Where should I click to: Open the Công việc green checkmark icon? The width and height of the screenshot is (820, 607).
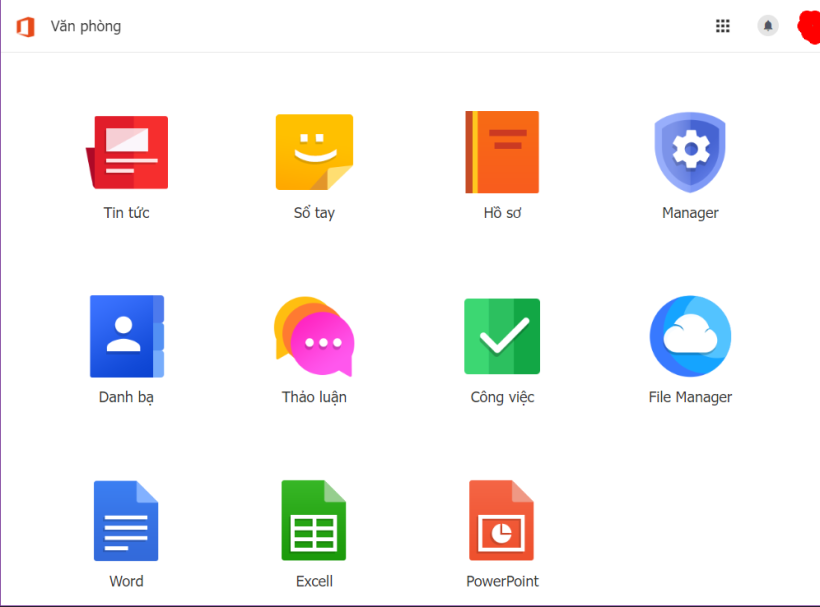[x=502, y=336]
